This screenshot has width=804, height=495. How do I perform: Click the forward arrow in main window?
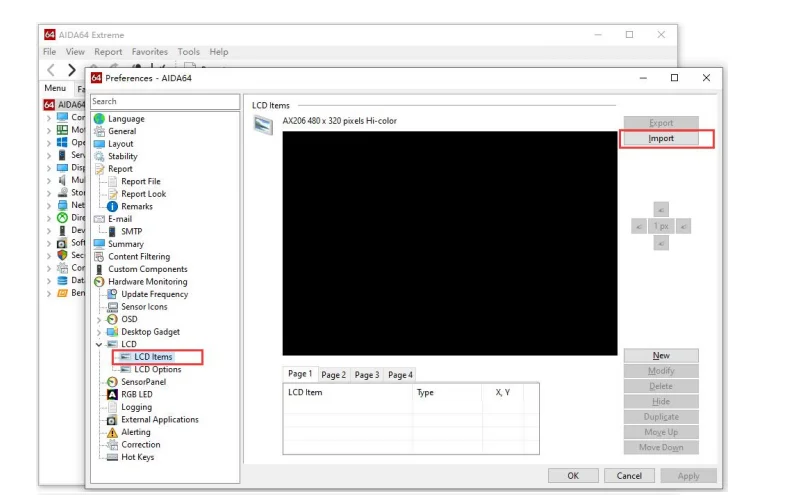[x=72, y=70]
